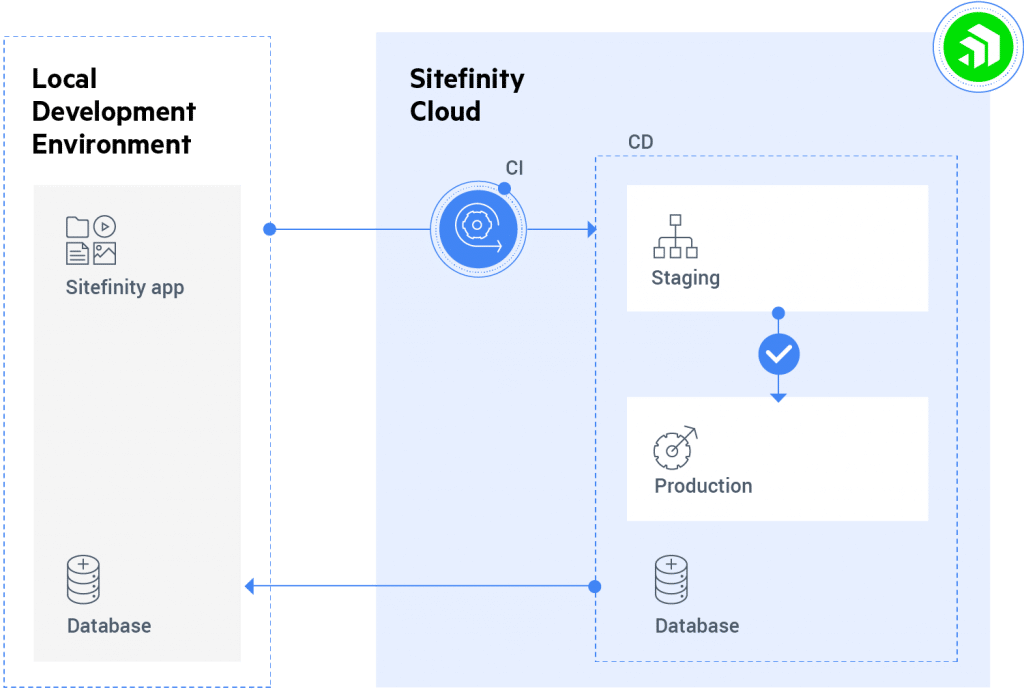
Task: Click the 'CD' label
Action: pyautogui.click(x=641, y=142)
